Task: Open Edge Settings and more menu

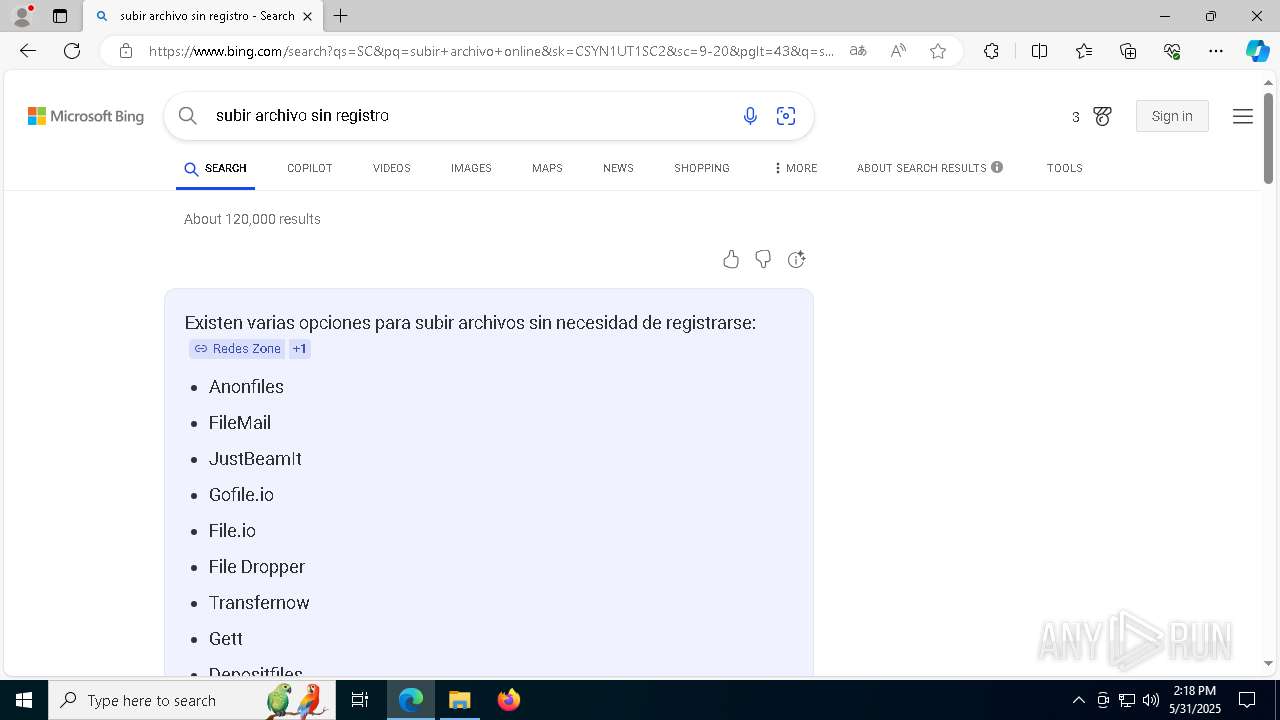Action: [1216, 51]
